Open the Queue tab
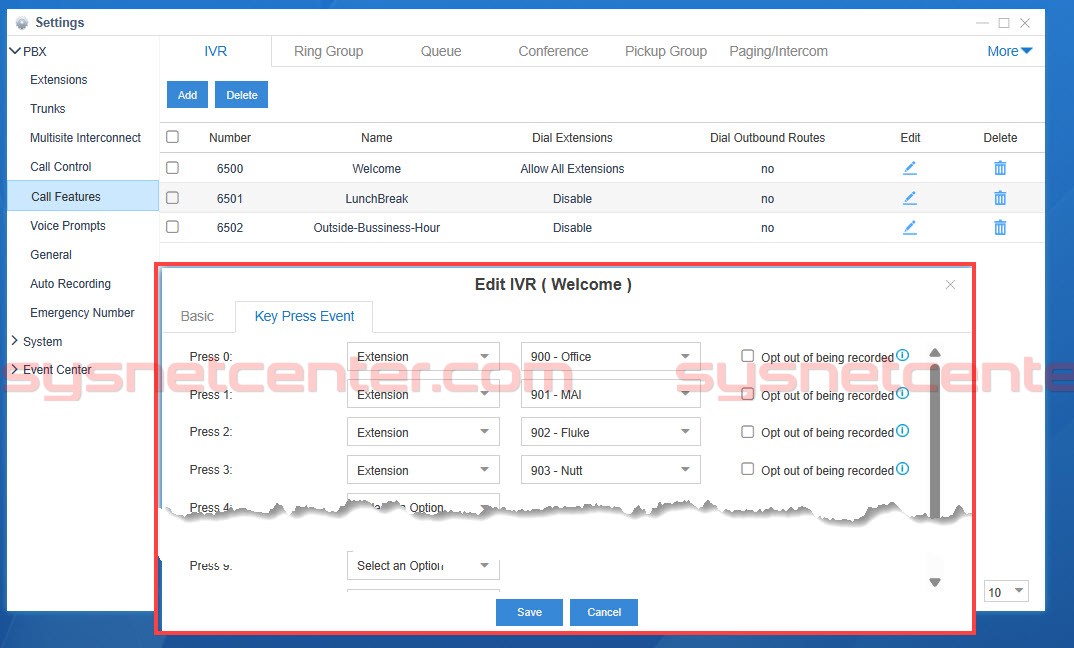The image size is (1074, 648). click(x=441, y=51)
